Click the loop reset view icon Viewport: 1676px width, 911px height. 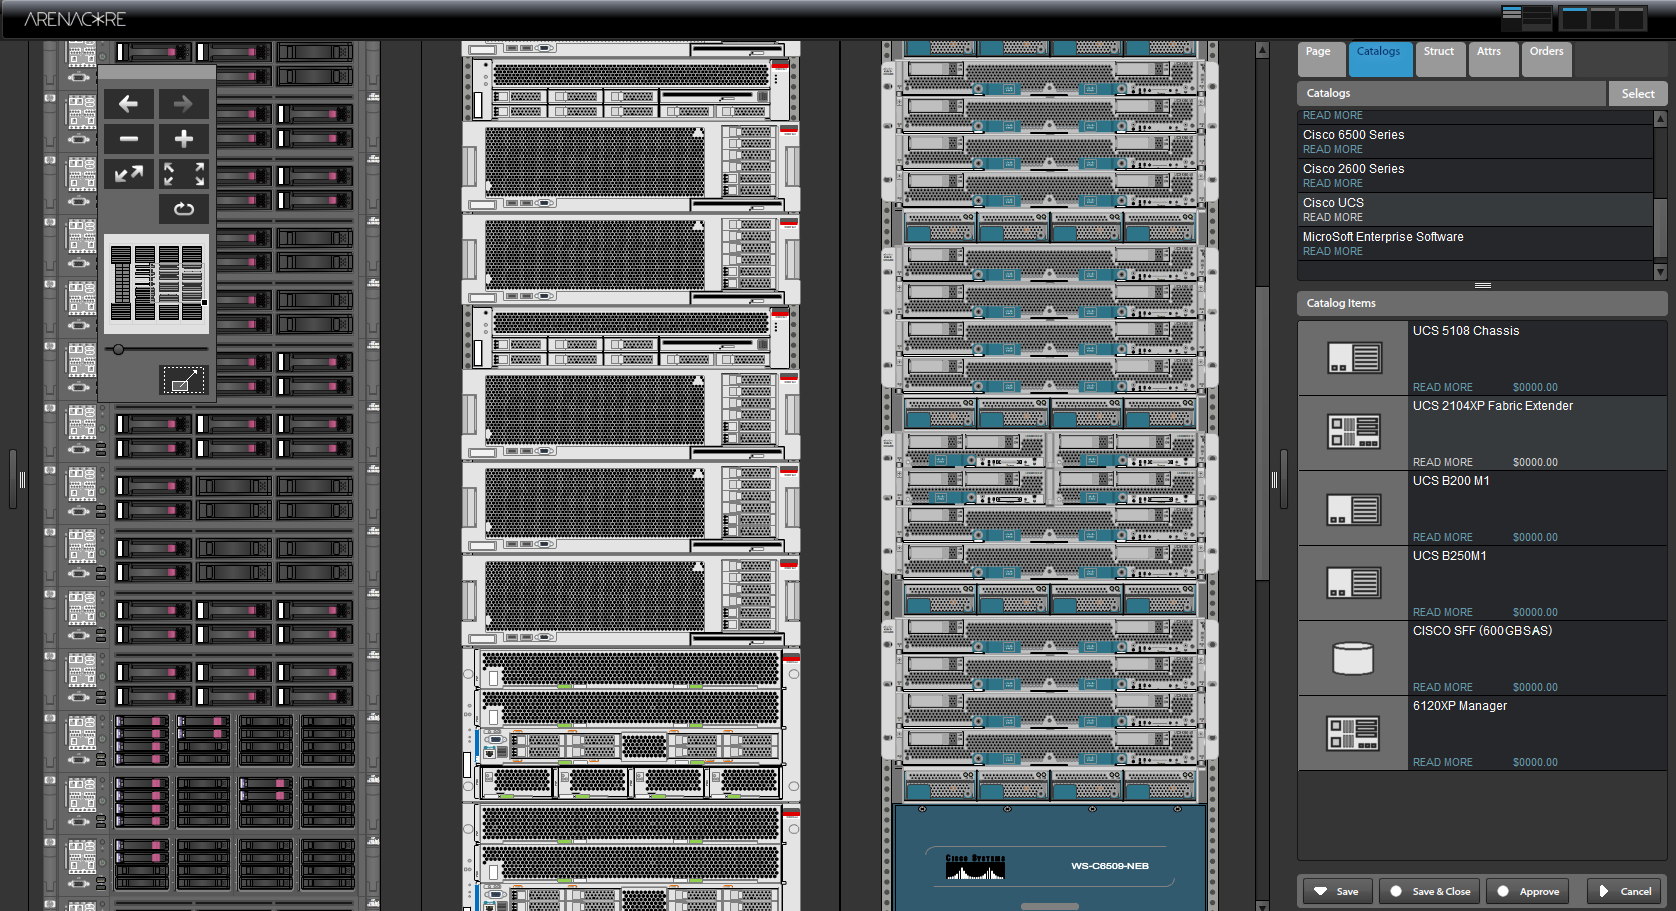point(184,209)
